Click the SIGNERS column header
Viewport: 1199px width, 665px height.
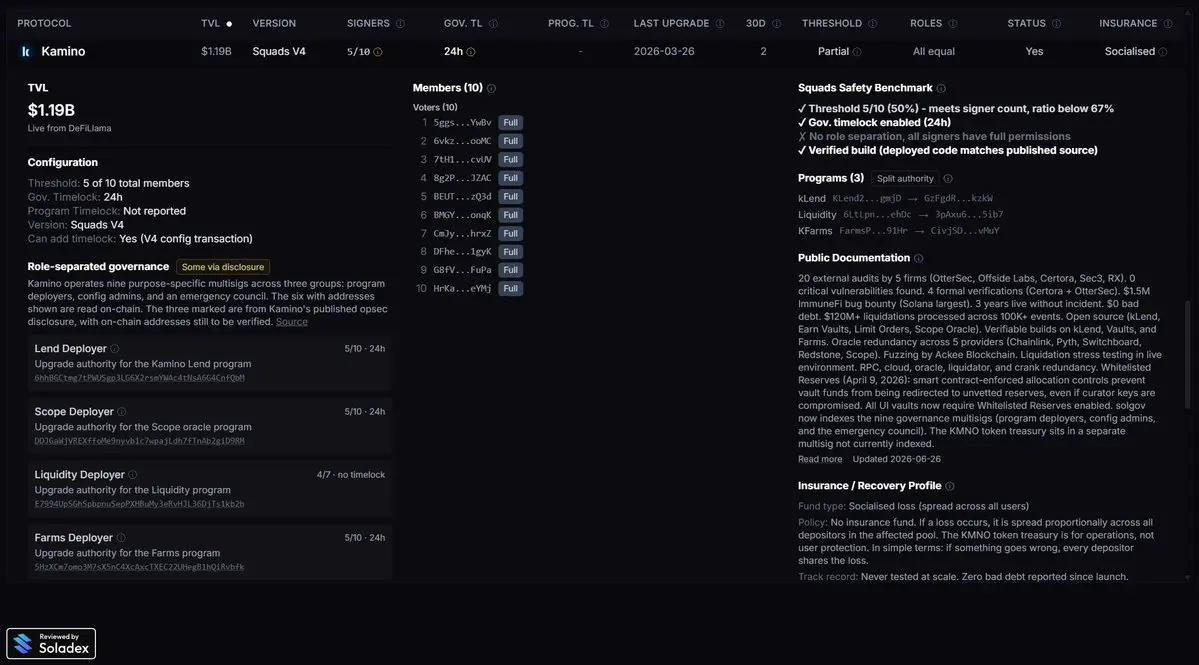(x=368, y=24)
